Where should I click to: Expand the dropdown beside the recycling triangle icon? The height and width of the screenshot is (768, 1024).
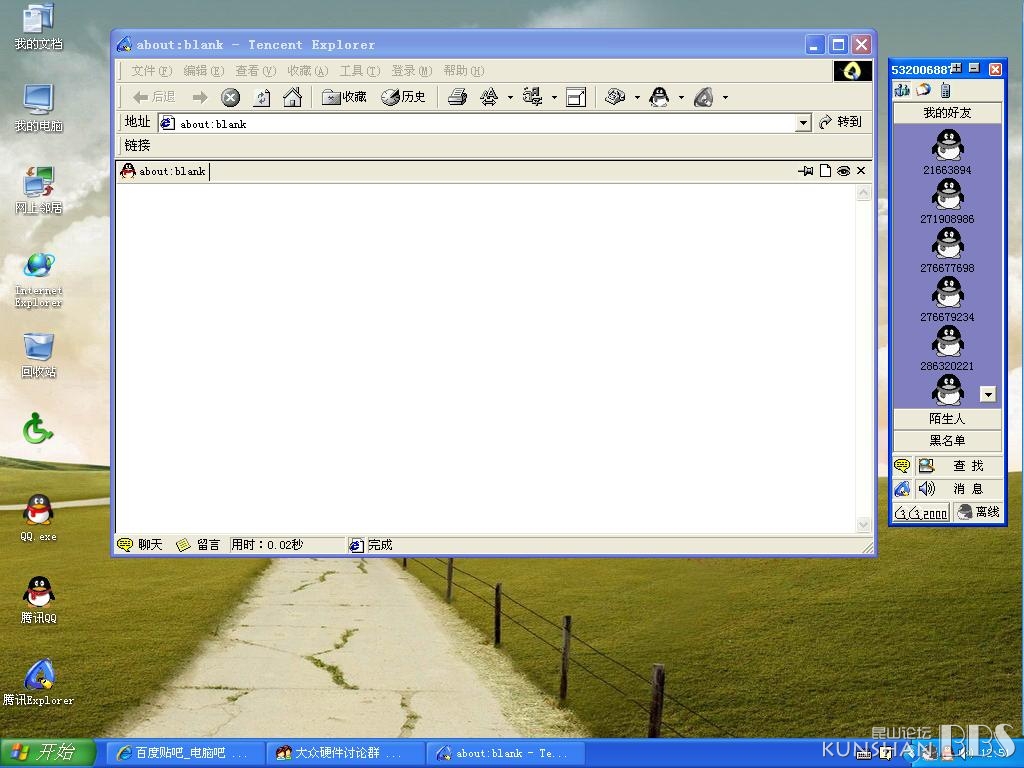tap(510, 98)
